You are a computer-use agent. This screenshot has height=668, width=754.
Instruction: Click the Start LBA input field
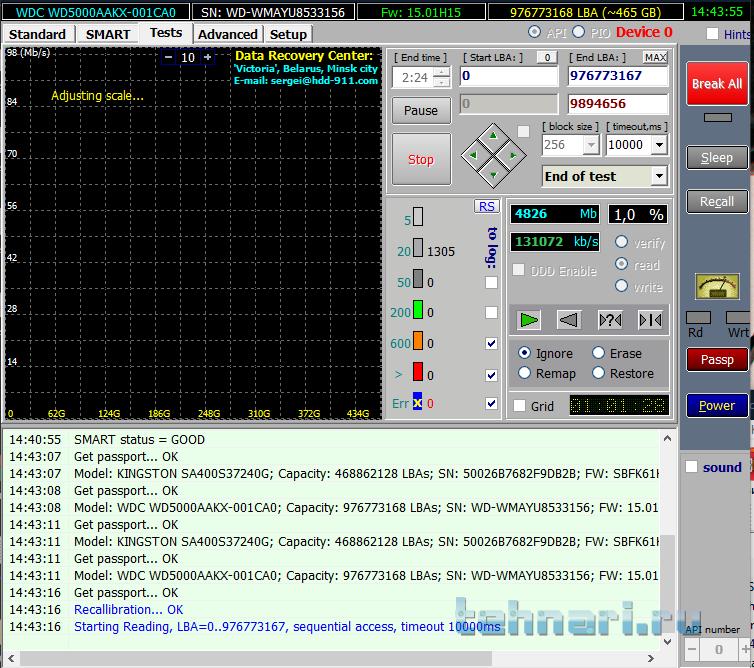[508, 76]
